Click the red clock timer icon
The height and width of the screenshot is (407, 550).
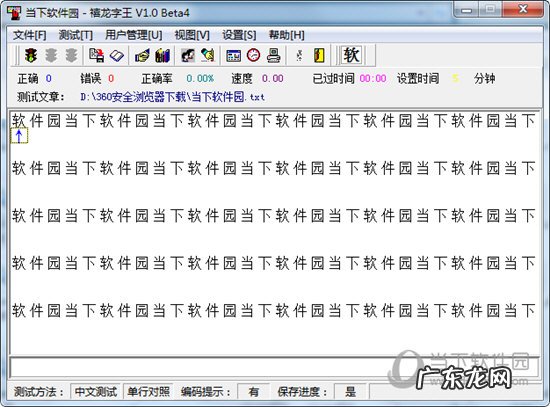(x=253, y=55)
